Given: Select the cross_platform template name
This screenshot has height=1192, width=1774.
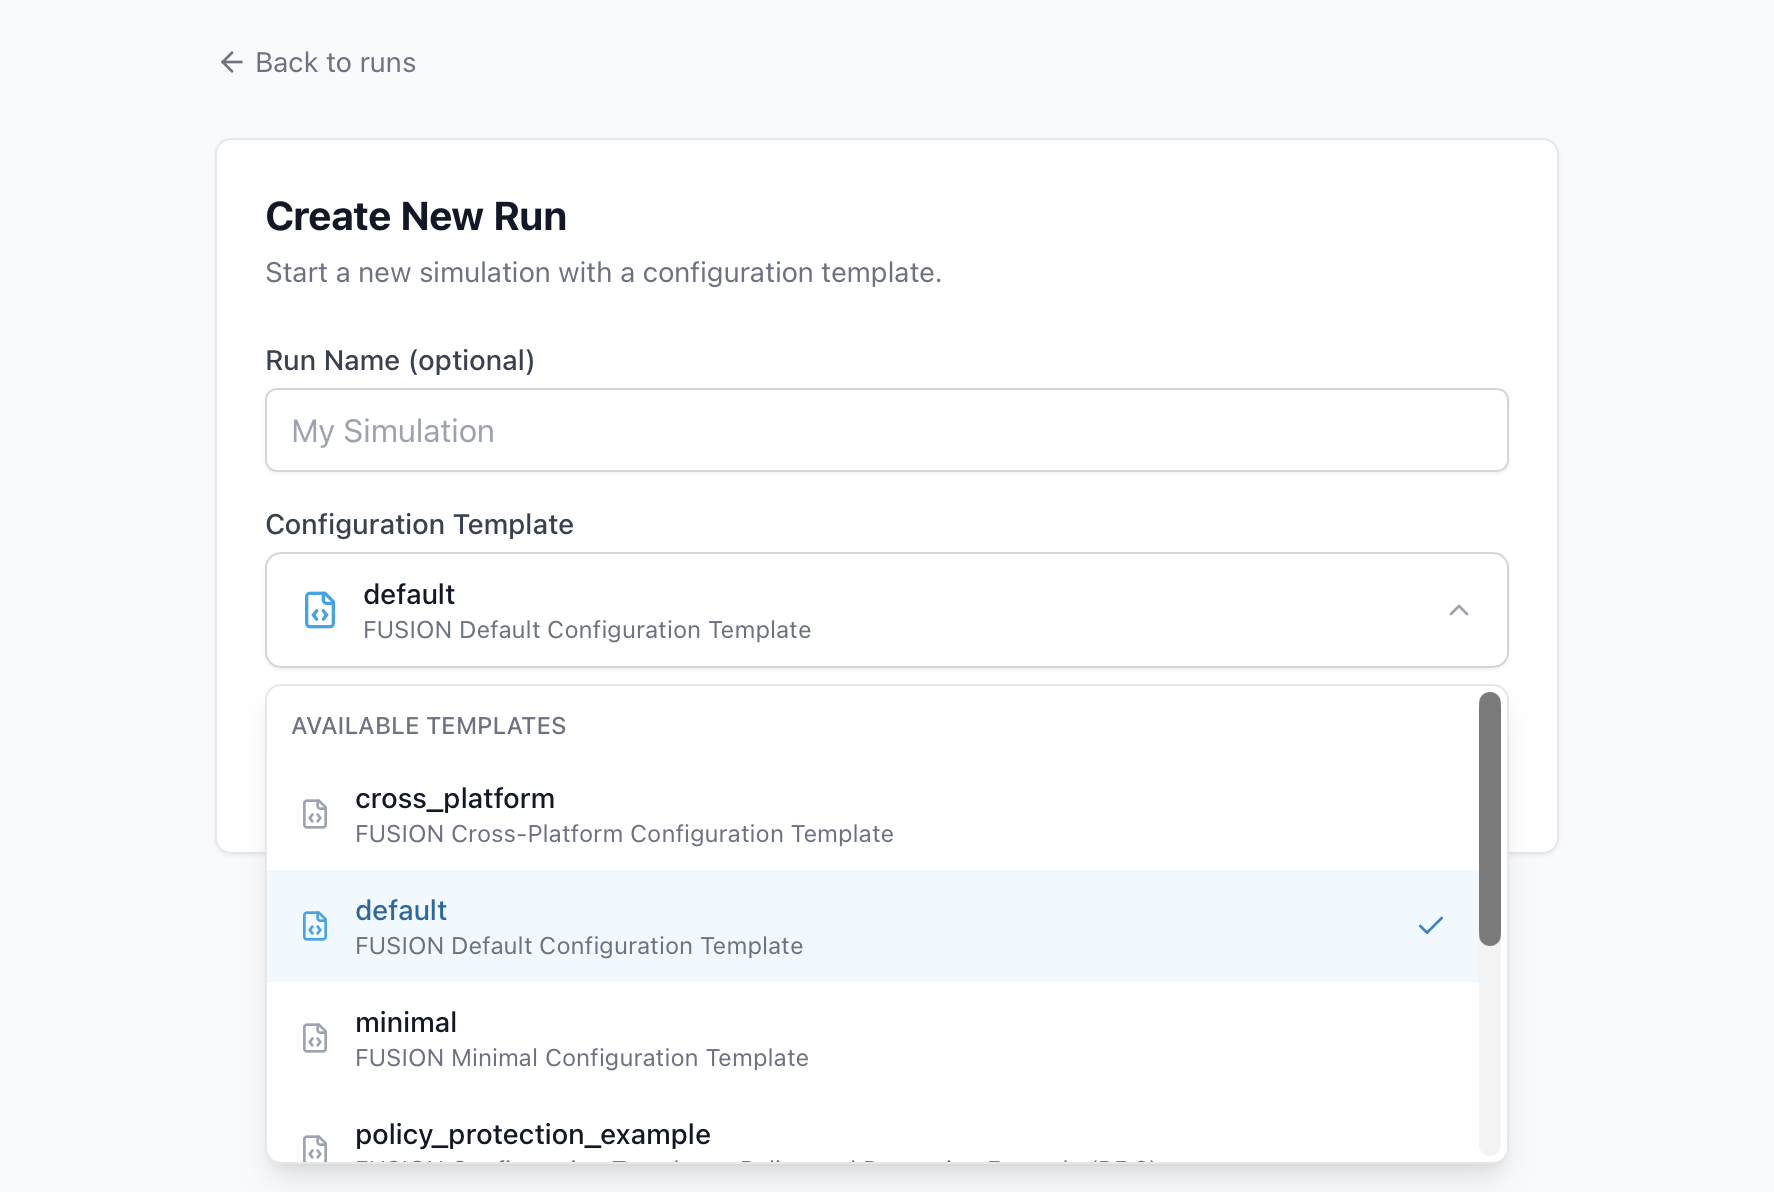Looking at the screenshot, I should pos(455,798).
